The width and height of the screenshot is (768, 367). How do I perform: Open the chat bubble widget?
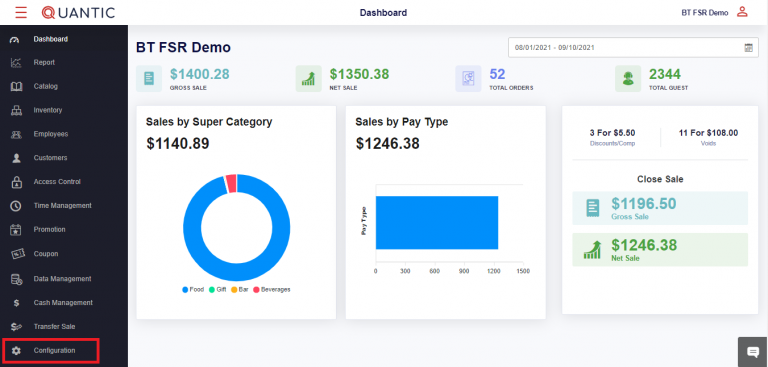(x=753, y=352)
